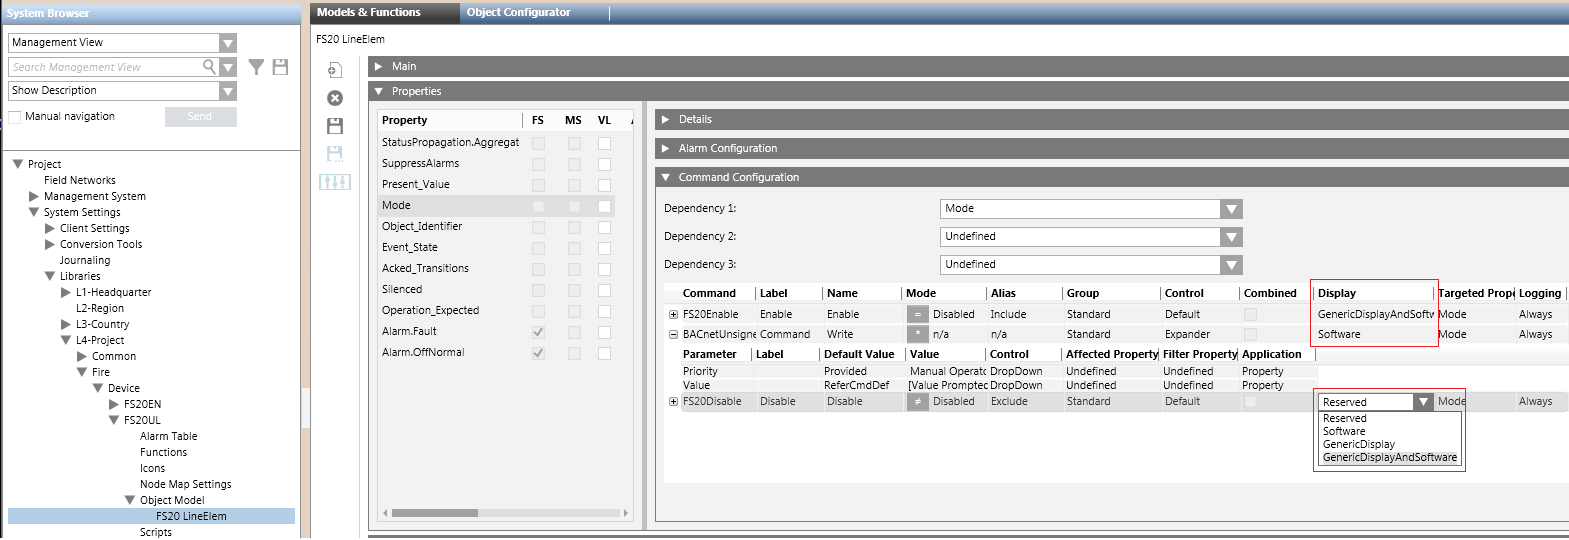The image size is (1569, 540).
Task: Click the property list horizontal scrollbar
Action: [434, 513]
